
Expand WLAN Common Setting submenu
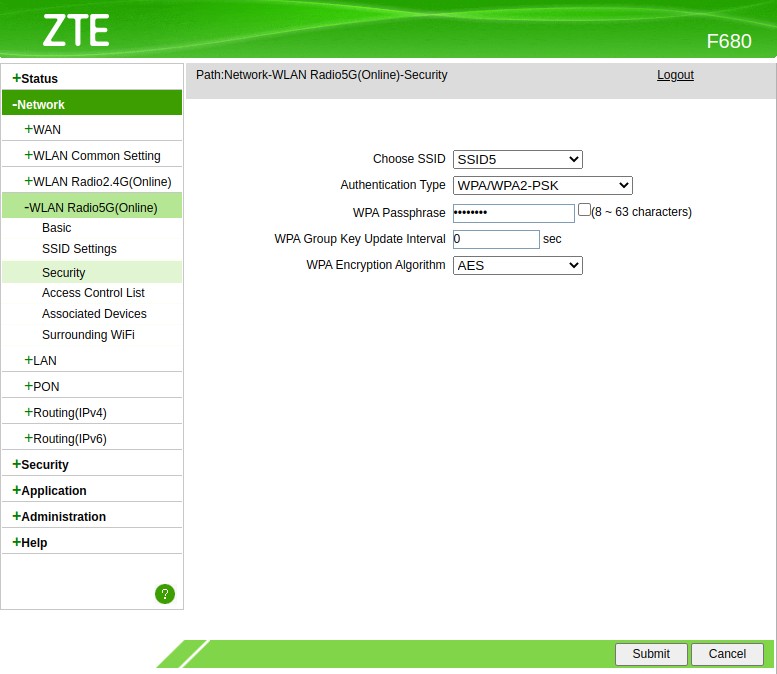click(92, 156)
